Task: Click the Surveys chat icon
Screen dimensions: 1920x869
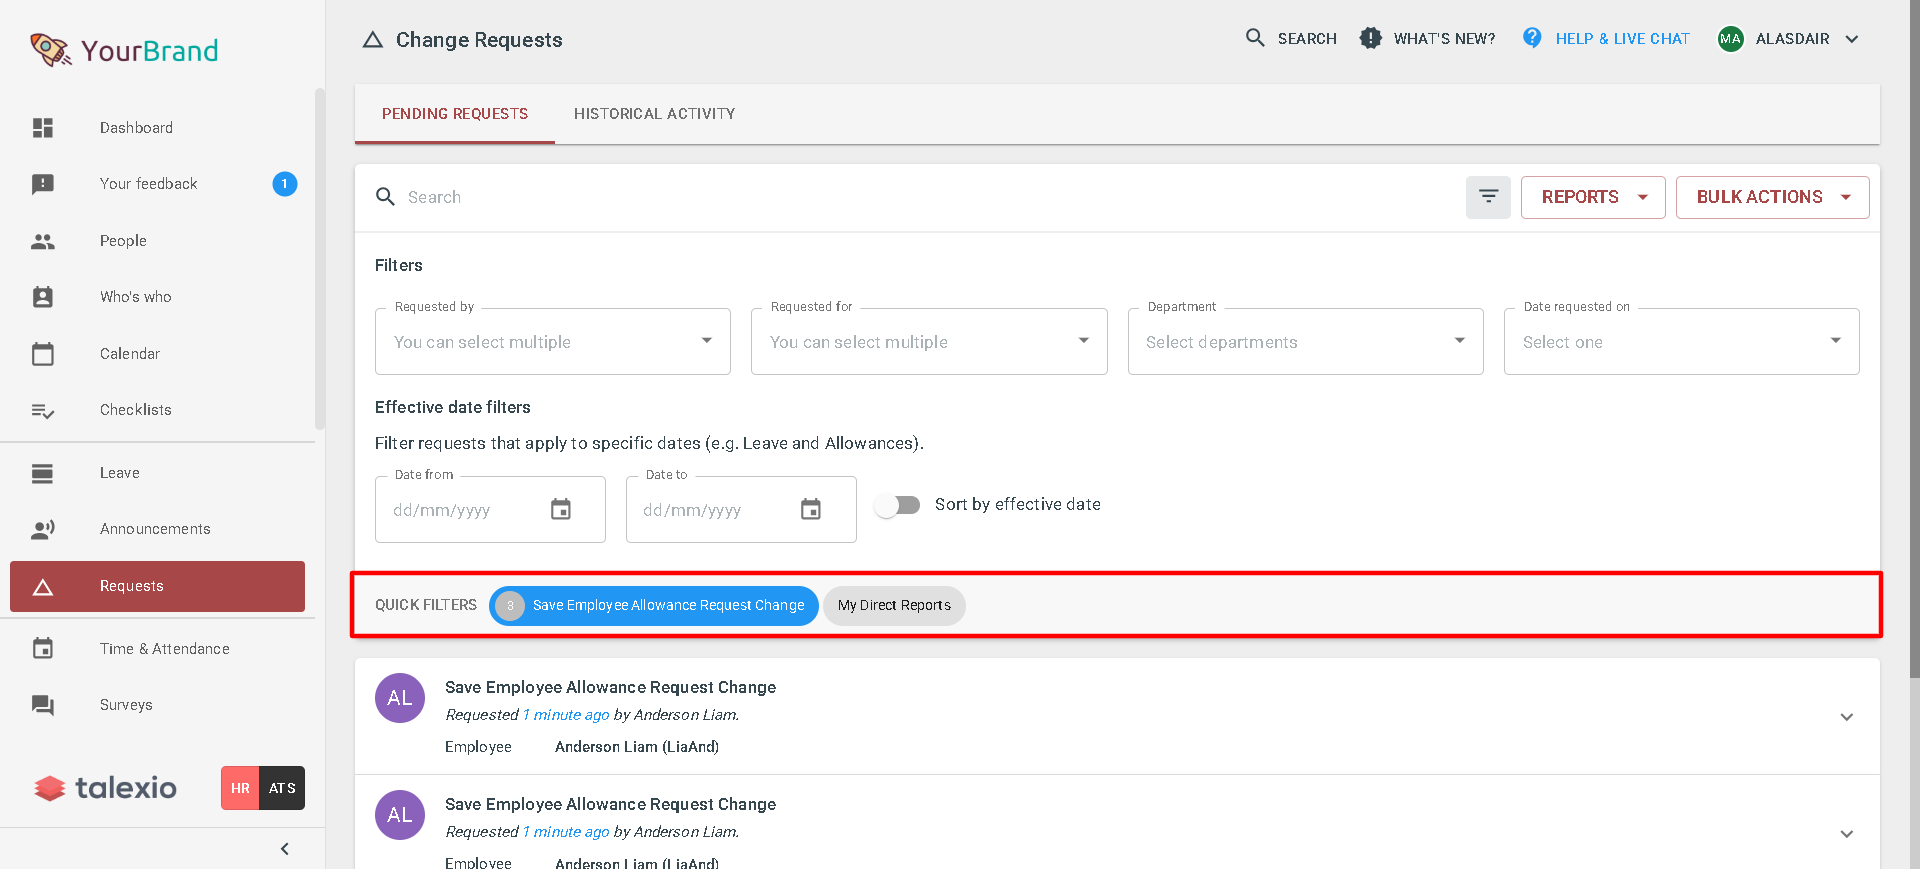Action: click(x=43, y=705)
